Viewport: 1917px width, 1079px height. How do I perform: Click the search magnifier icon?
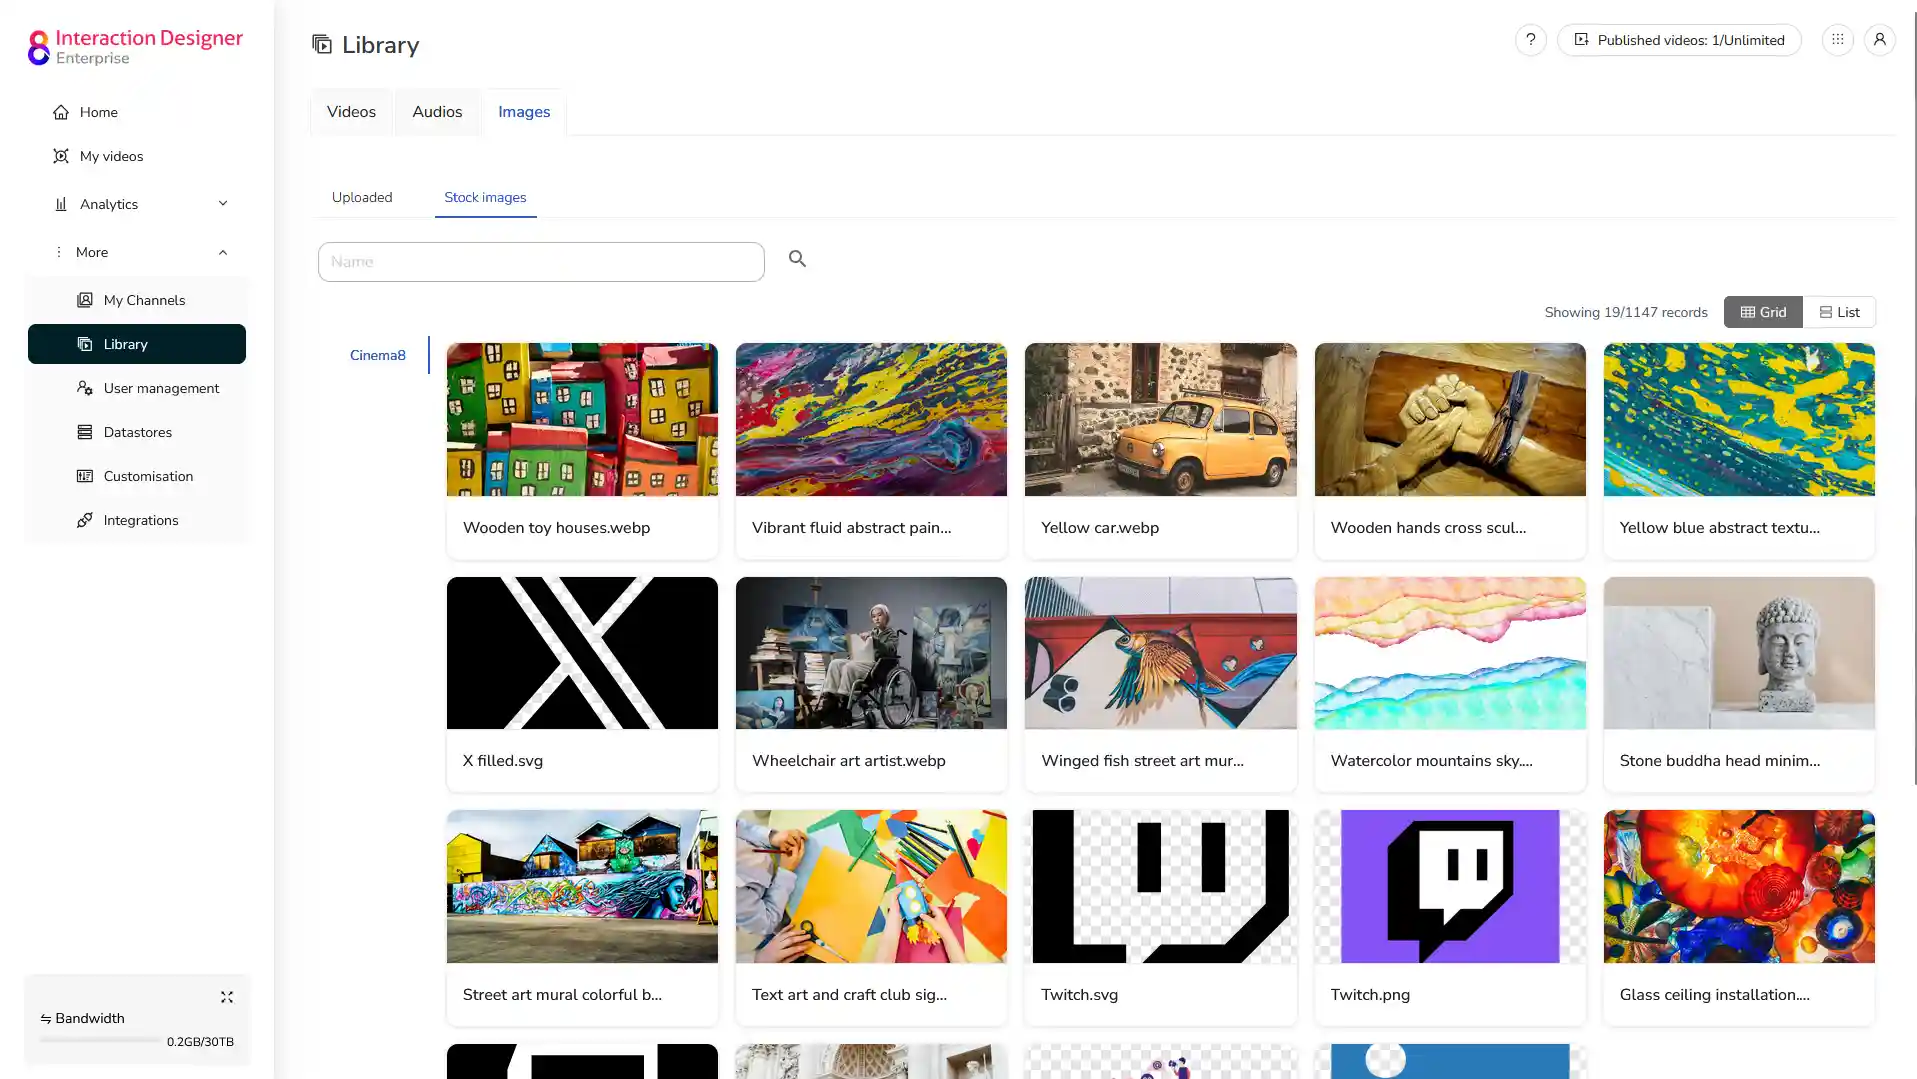coord(797,259)
